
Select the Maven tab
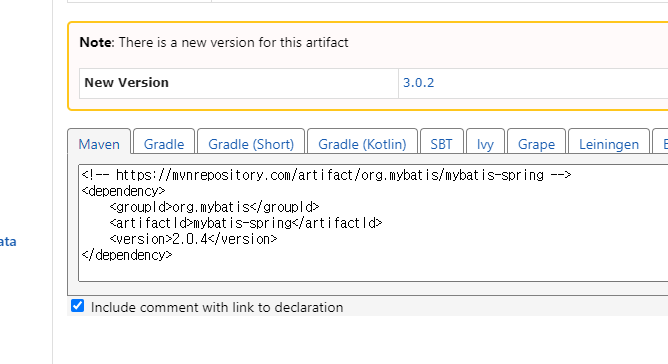[x=99, y=144]
